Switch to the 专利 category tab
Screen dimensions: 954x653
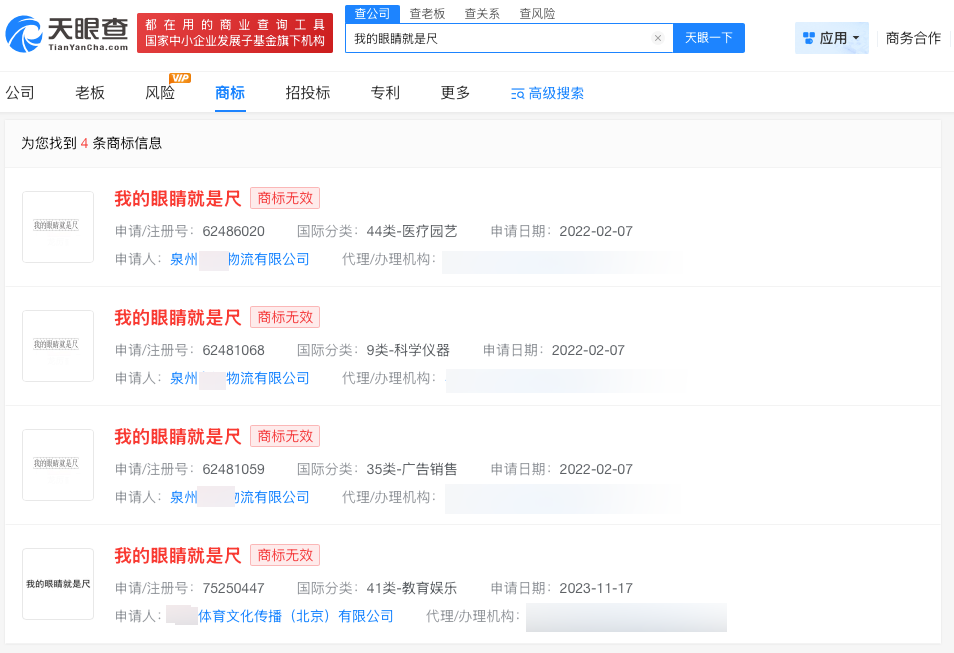(x=384, y=91)
